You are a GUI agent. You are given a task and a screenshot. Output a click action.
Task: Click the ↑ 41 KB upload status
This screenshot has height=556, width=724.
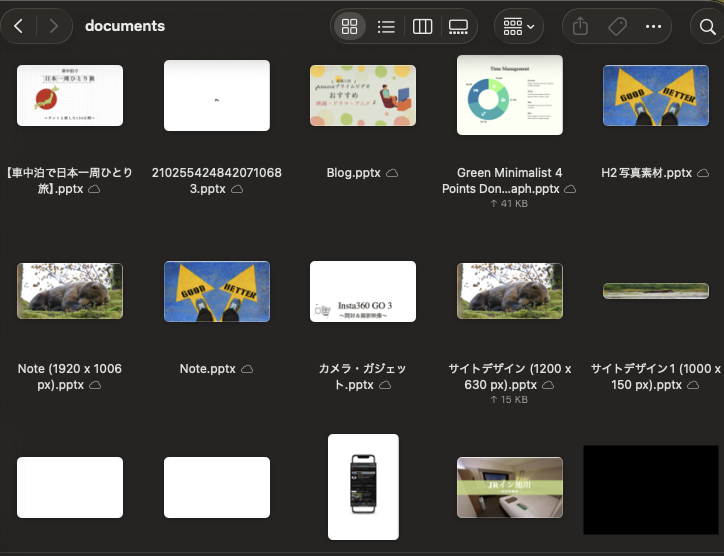pos(509,204)
